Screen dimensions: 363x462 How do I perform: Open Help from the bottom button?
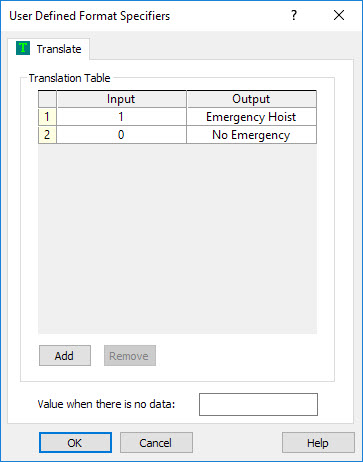click(x=318, y=443)
